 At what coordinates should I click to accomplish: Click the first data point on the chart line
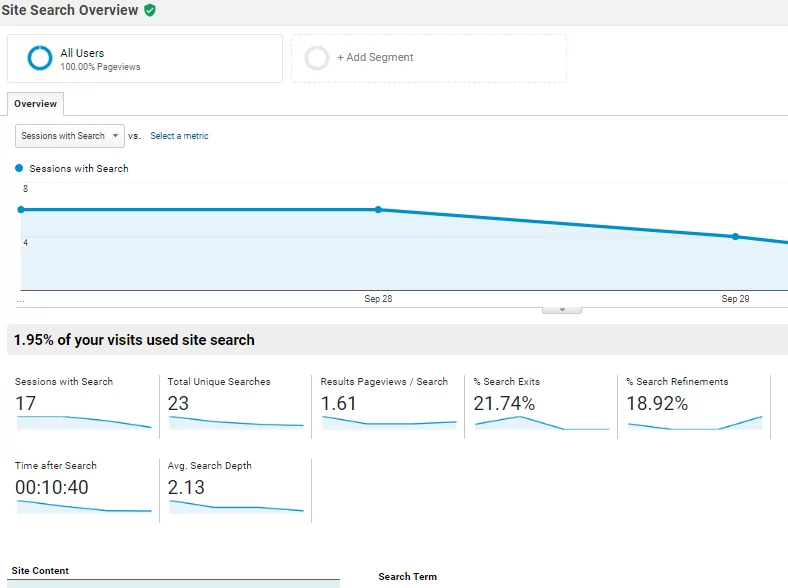pos(21,210)
